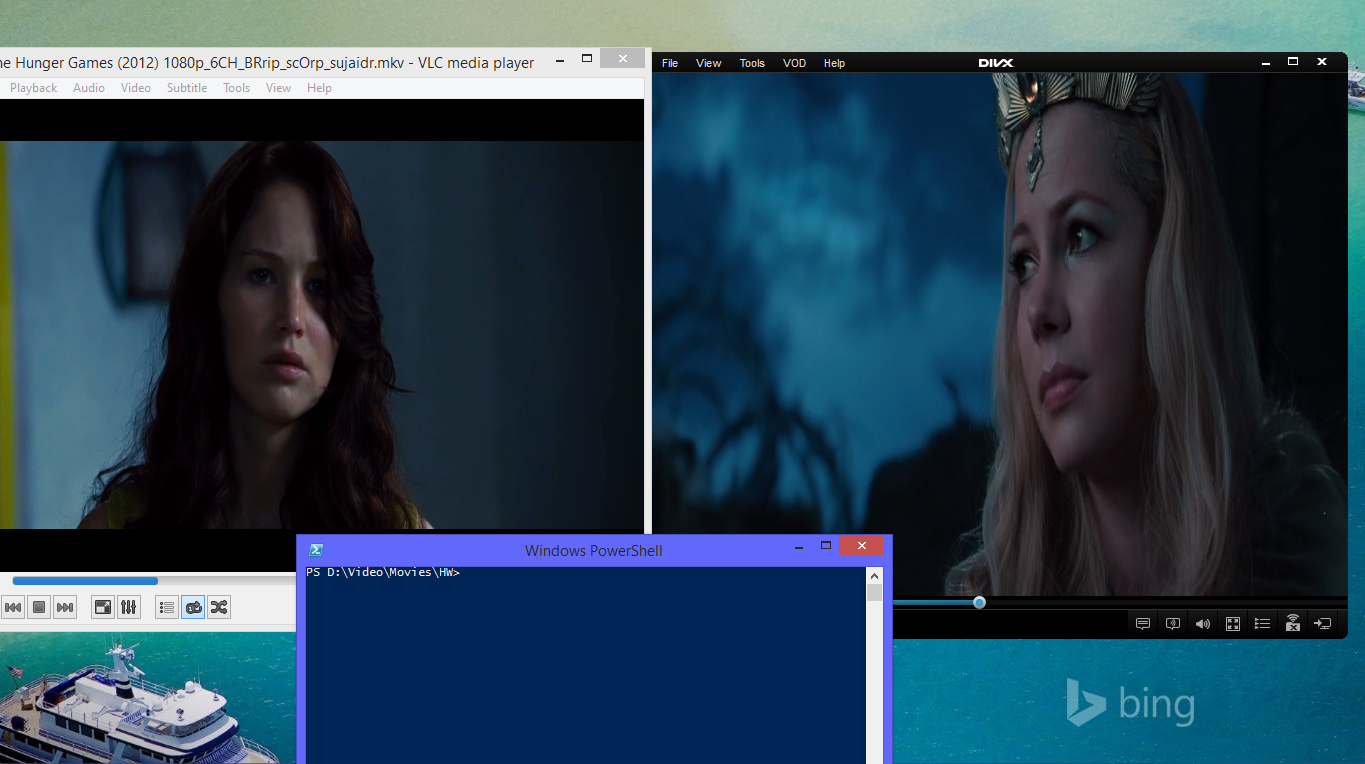1365x764 pixels.
Task: Skip to next media in VLC
Action: coord(65,607)
